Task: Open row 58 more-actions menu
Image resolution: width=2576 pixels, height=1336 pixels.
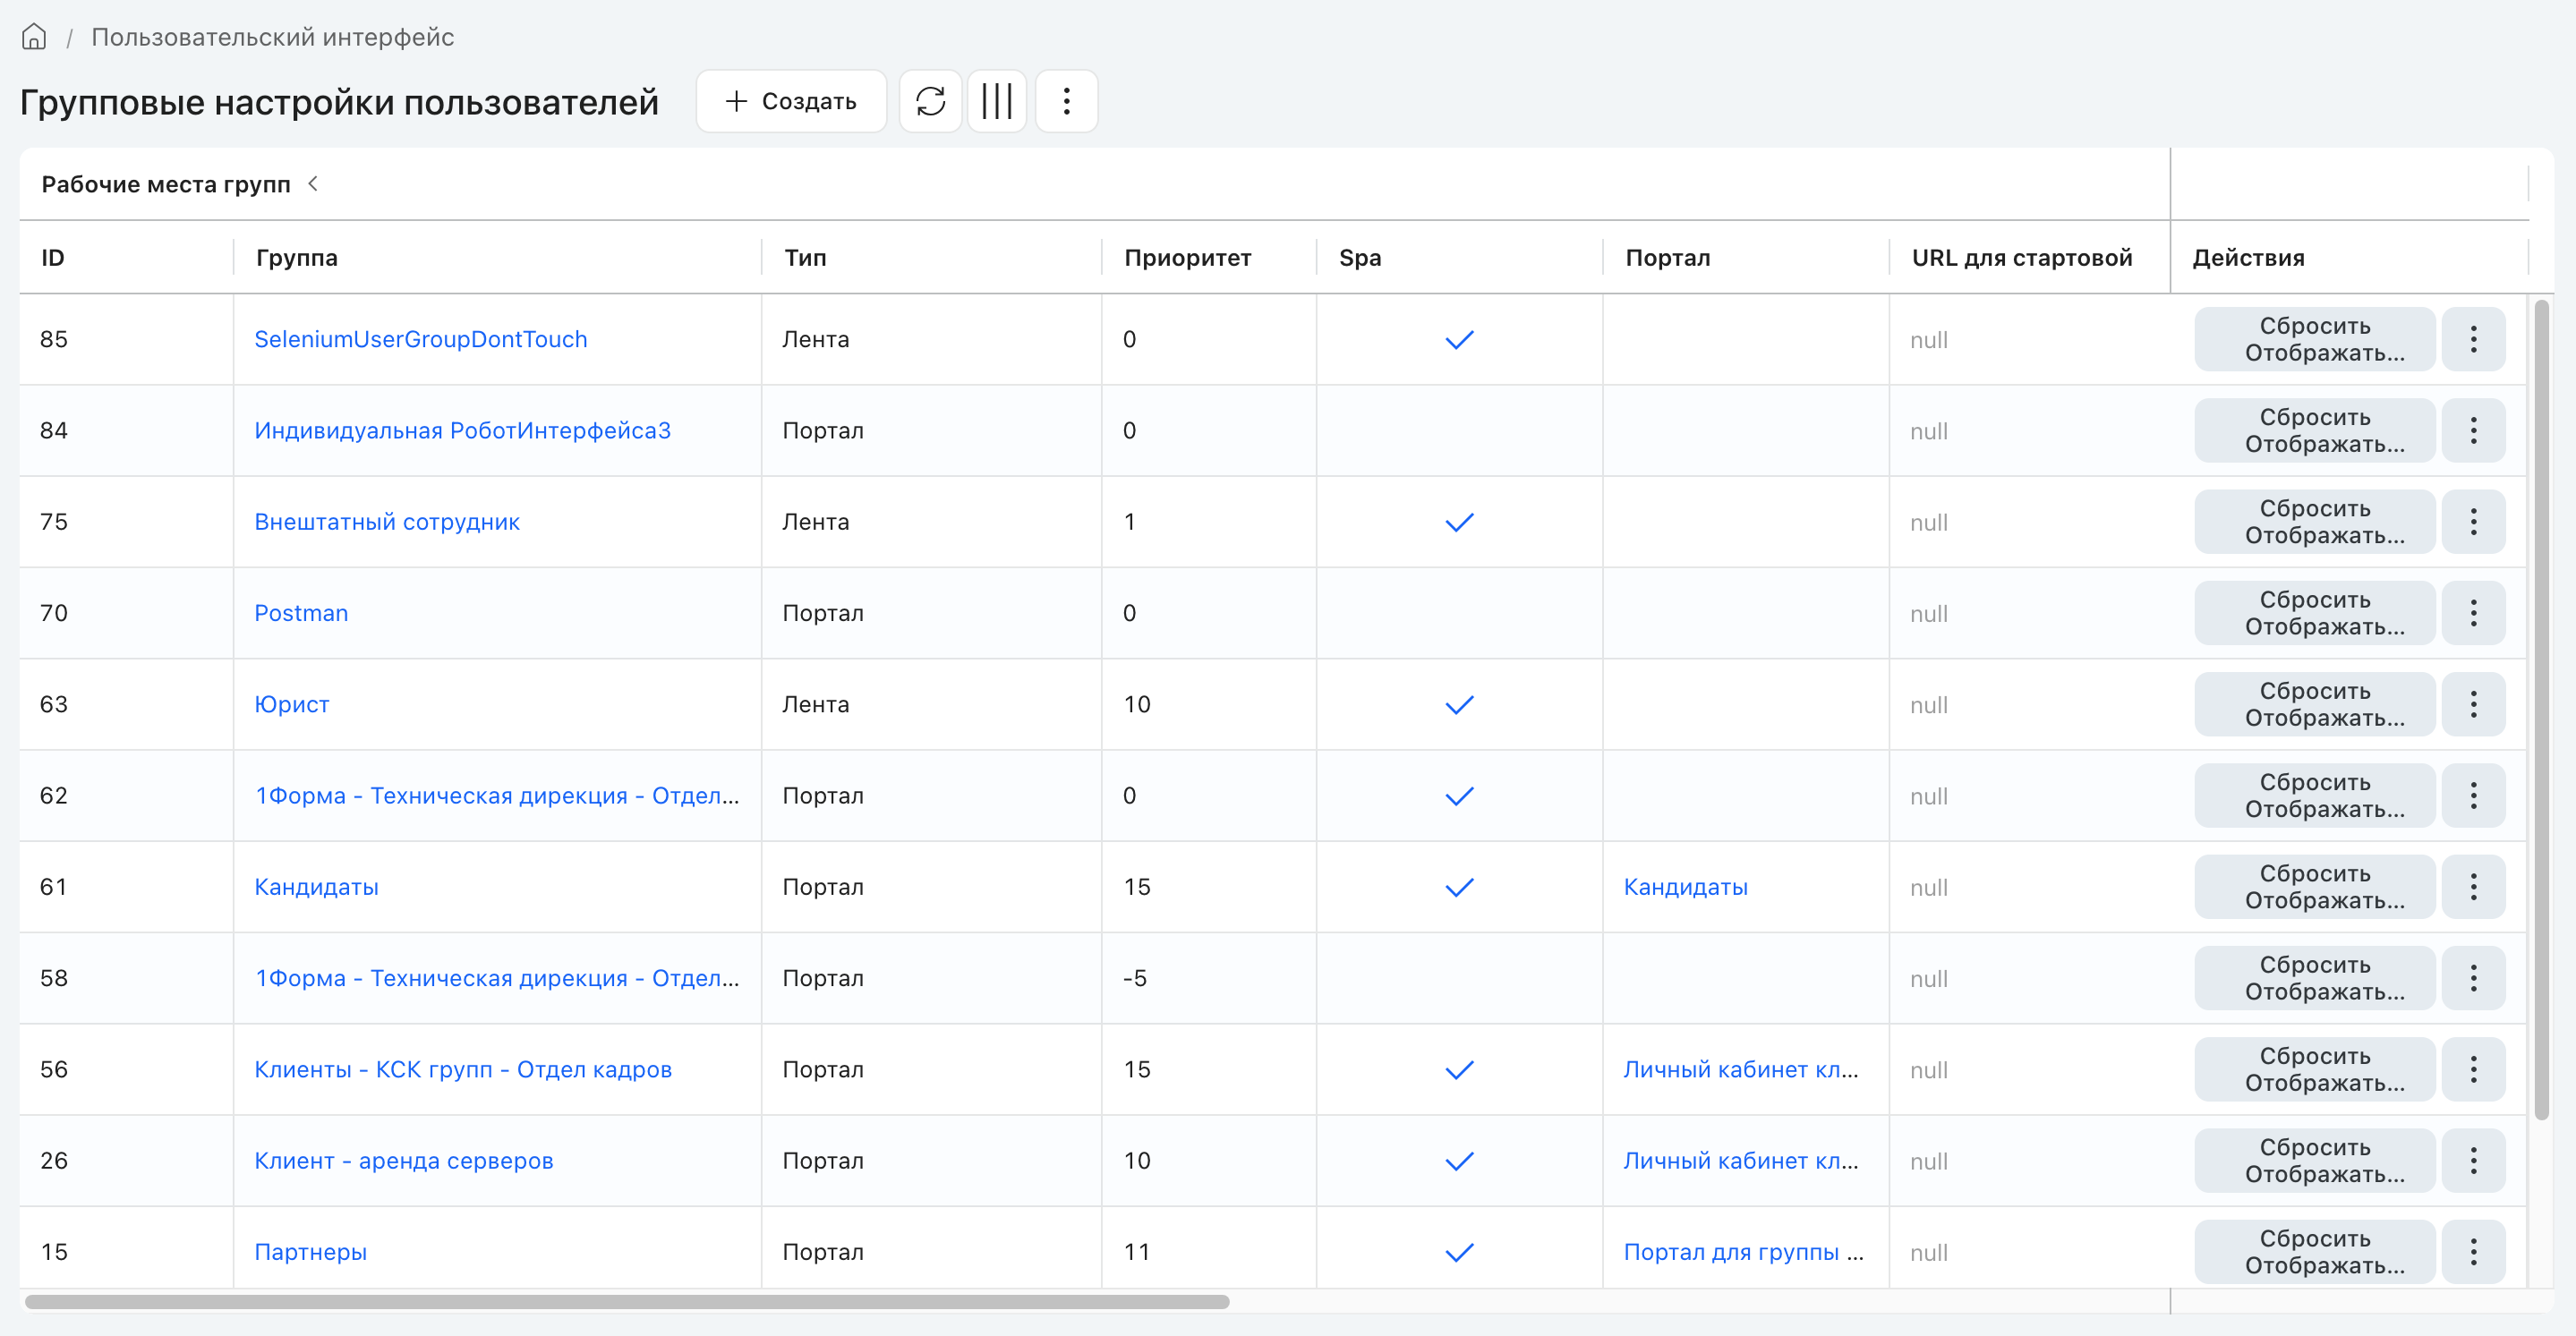Action: 2473,978
